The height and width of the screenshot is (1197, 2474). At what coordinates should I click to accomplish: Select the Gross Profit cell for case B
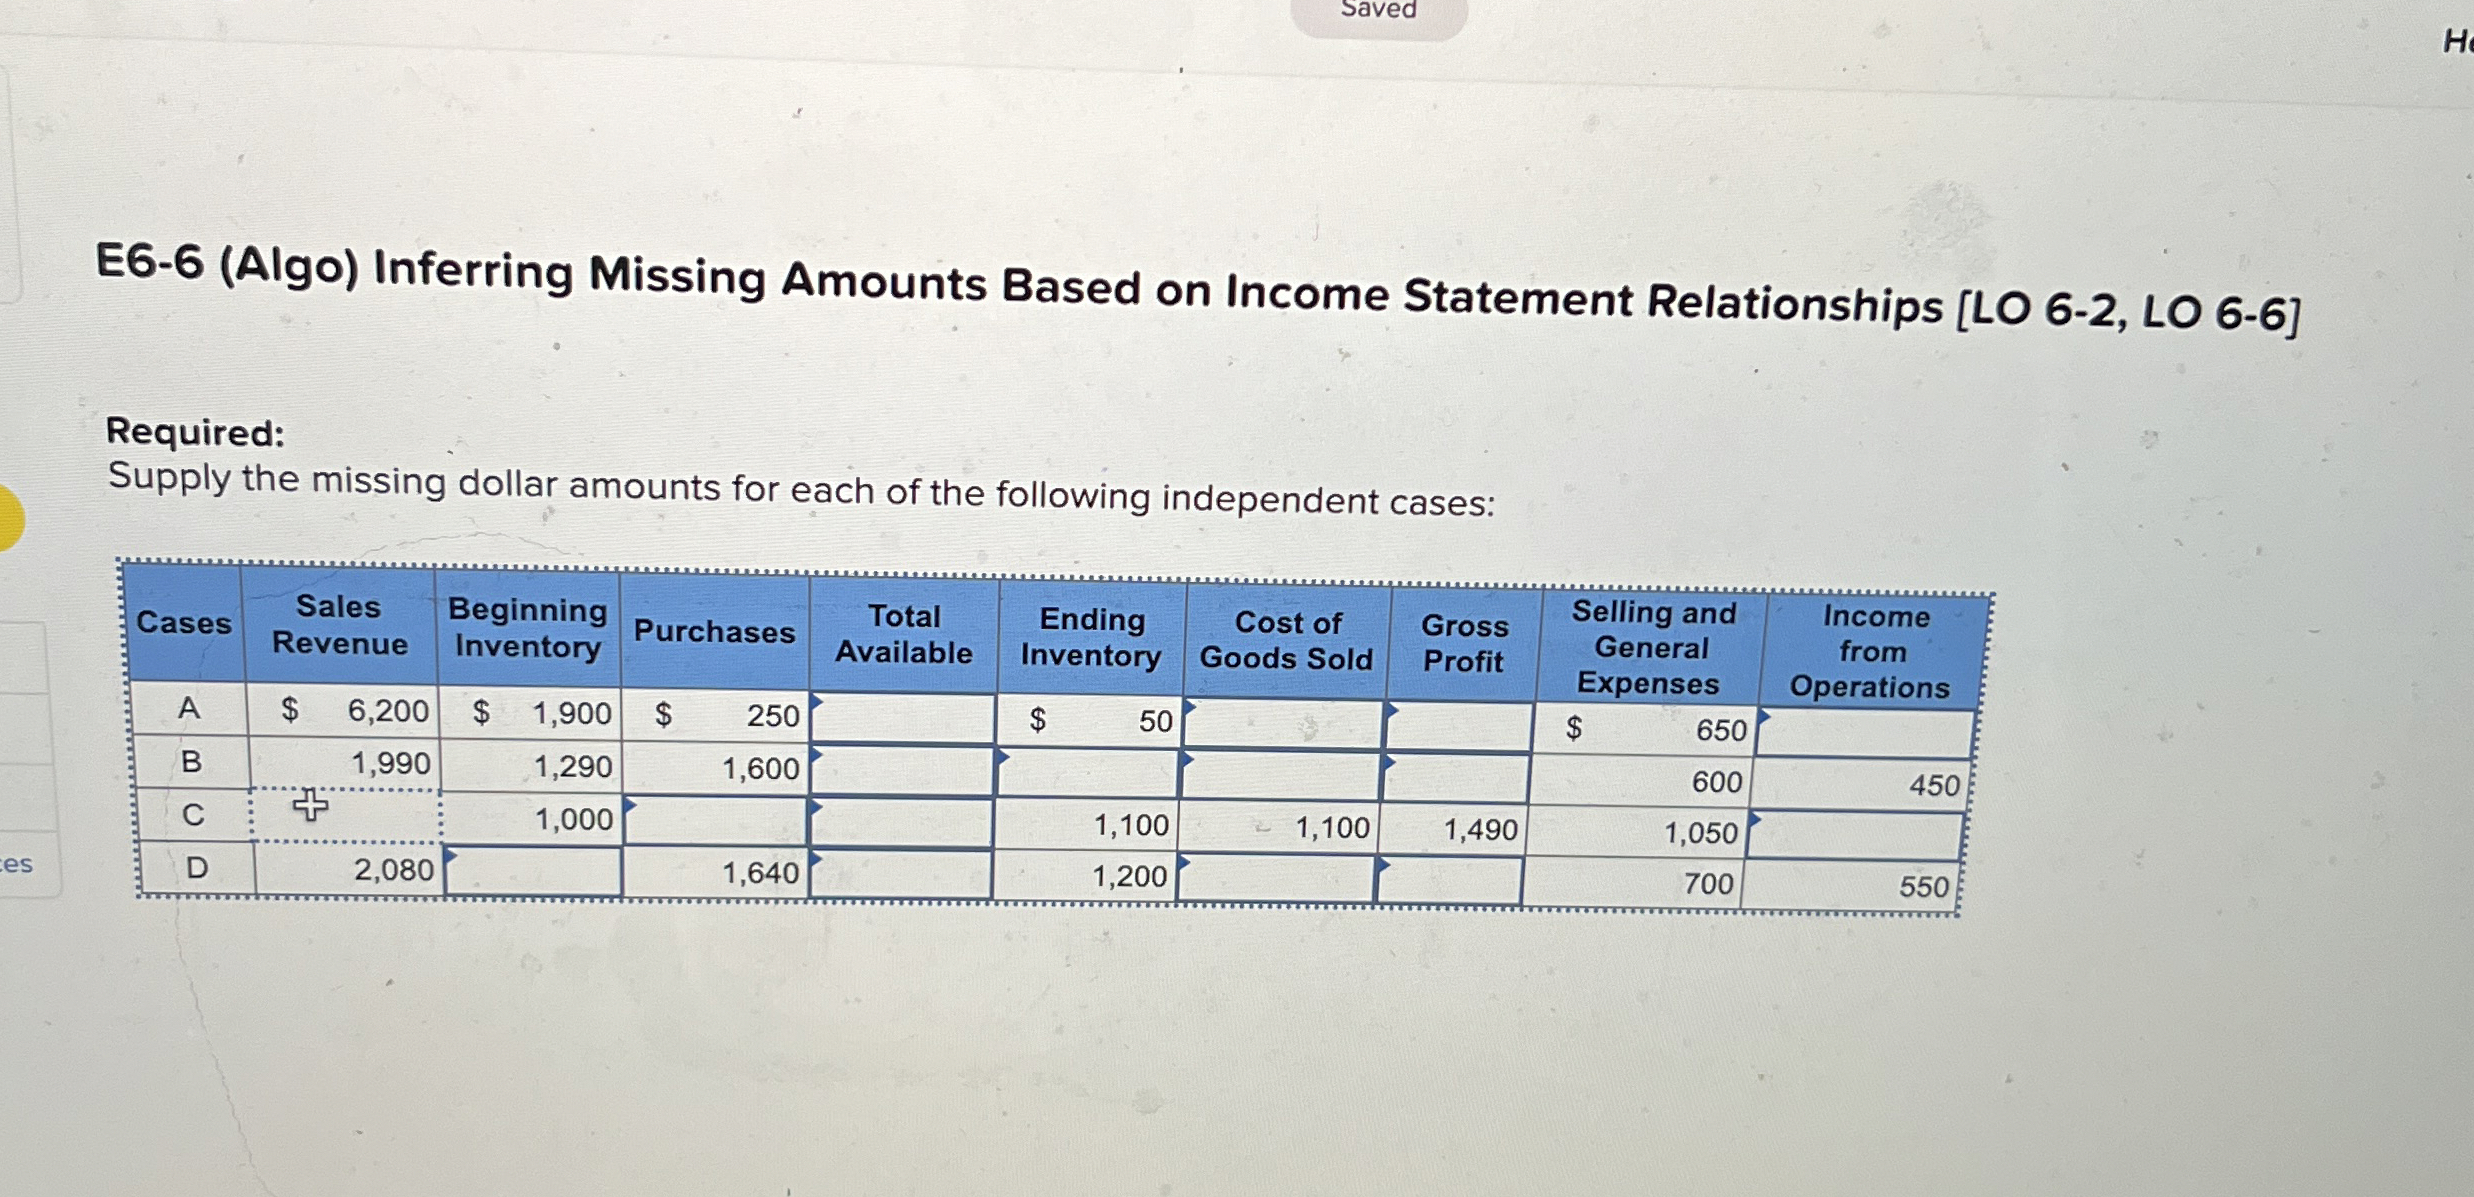(x=1455, y=779)
